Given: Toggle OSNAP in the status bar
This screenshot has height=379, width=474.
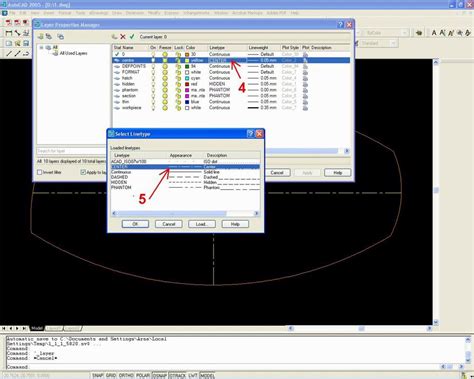Looking at the screenshot, I should (x=160, y=375).
